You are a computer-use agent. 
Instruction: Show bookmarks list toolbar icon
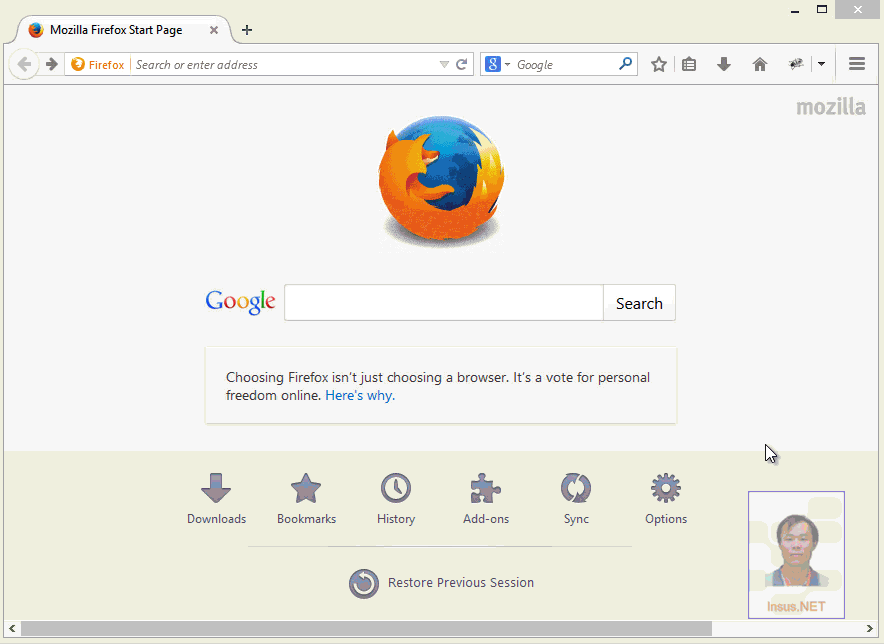point(689,64)
